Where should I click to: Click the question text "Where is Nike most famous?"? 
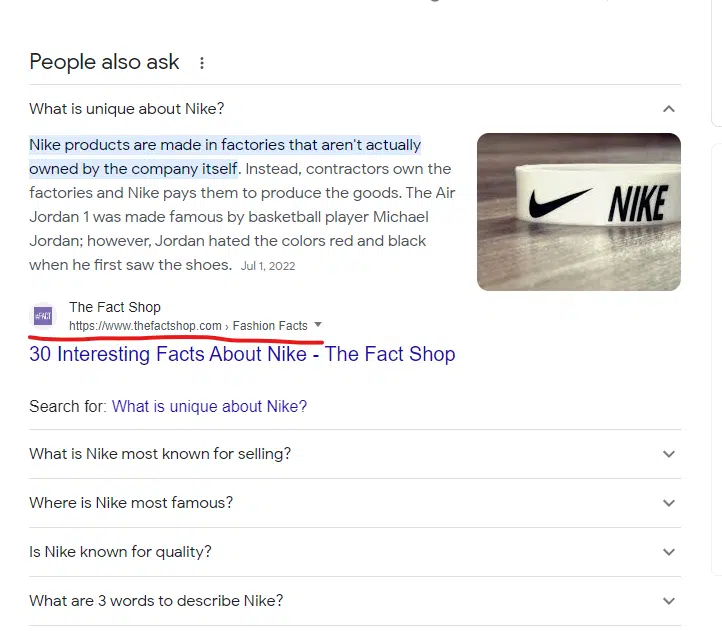[x=131, y=503]
